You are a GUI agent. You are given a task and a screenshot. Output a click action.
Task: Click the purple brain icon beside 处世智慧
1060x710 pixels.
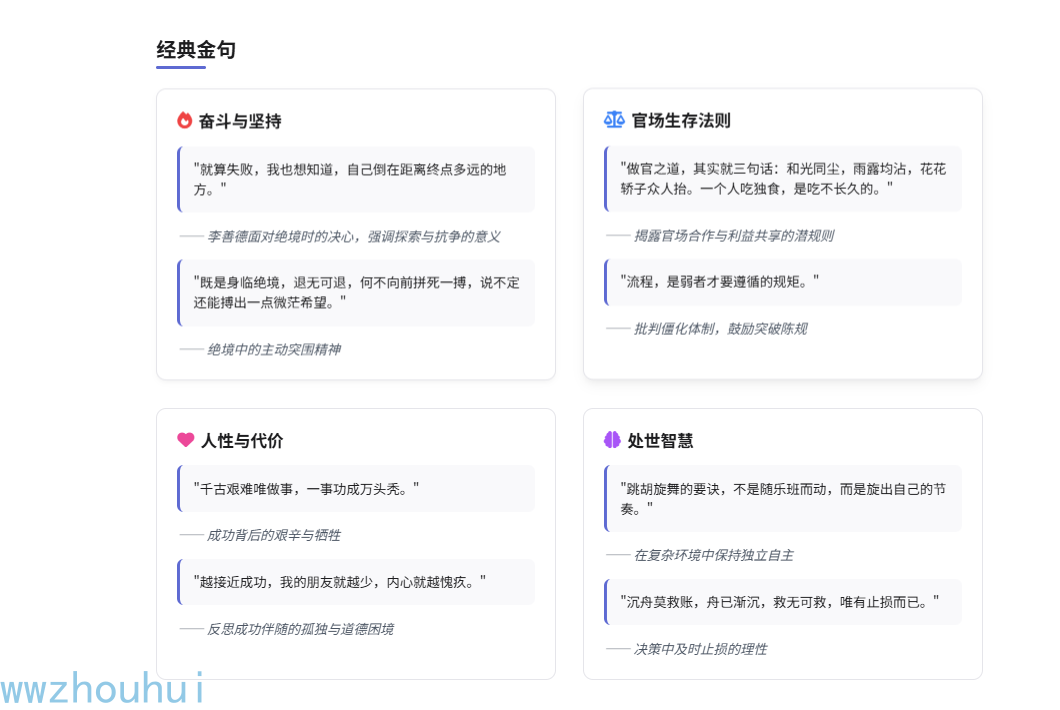pyautogui.click(x=612, y=440)
